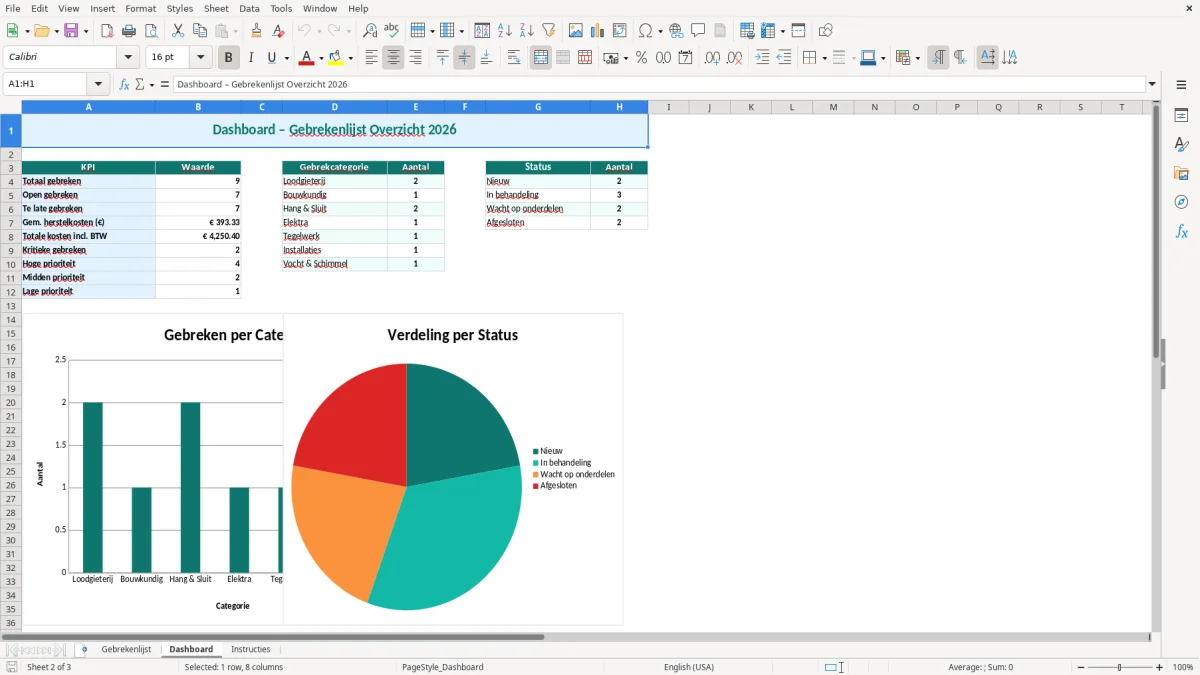Open the Tools menu

pos(281,8)
